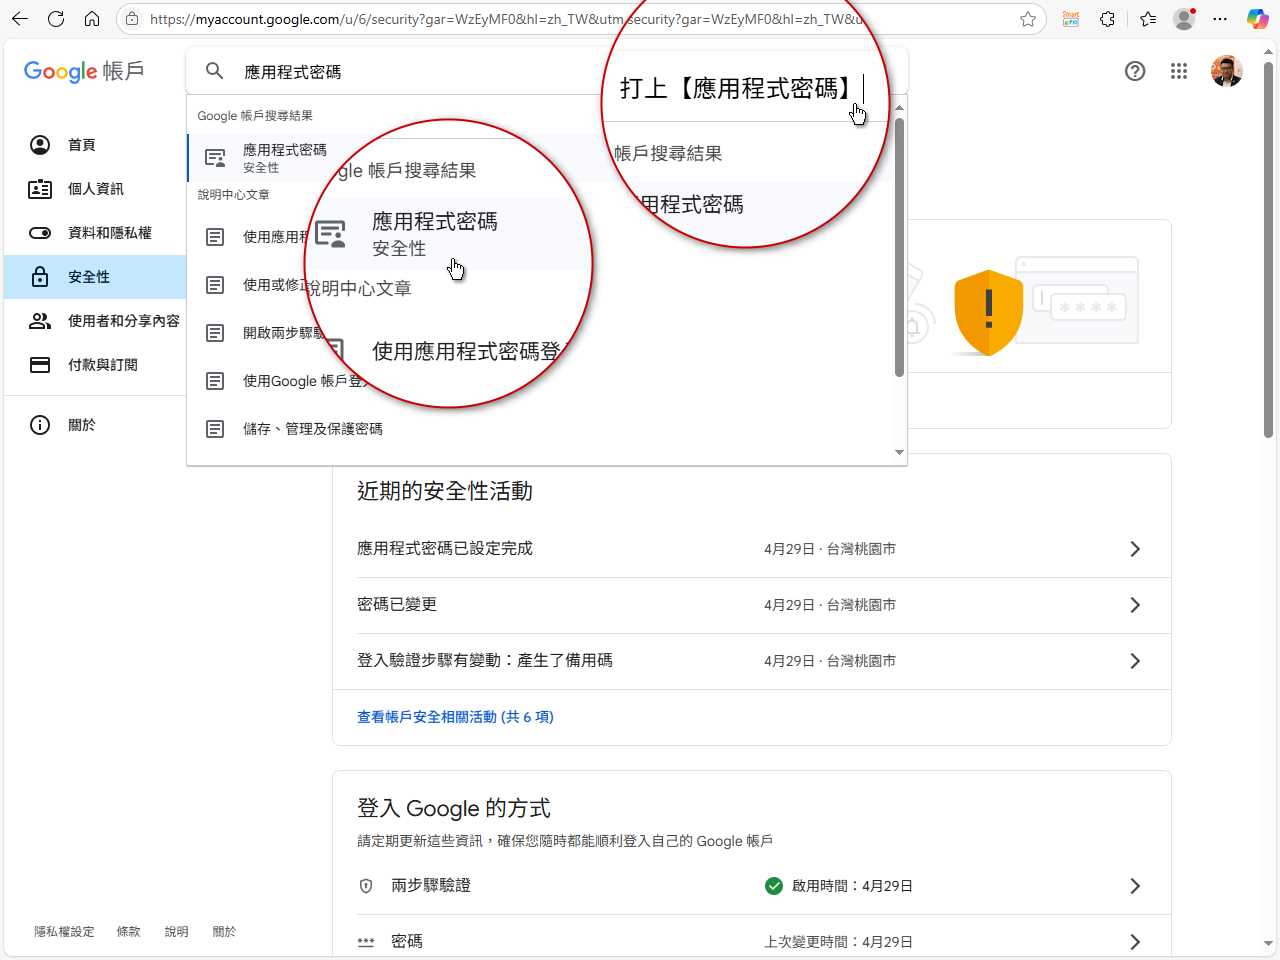This screenshot has width=1280, height=960.
Task: Reload the page with the refresh icon
Action: click(x=56, y=19)
